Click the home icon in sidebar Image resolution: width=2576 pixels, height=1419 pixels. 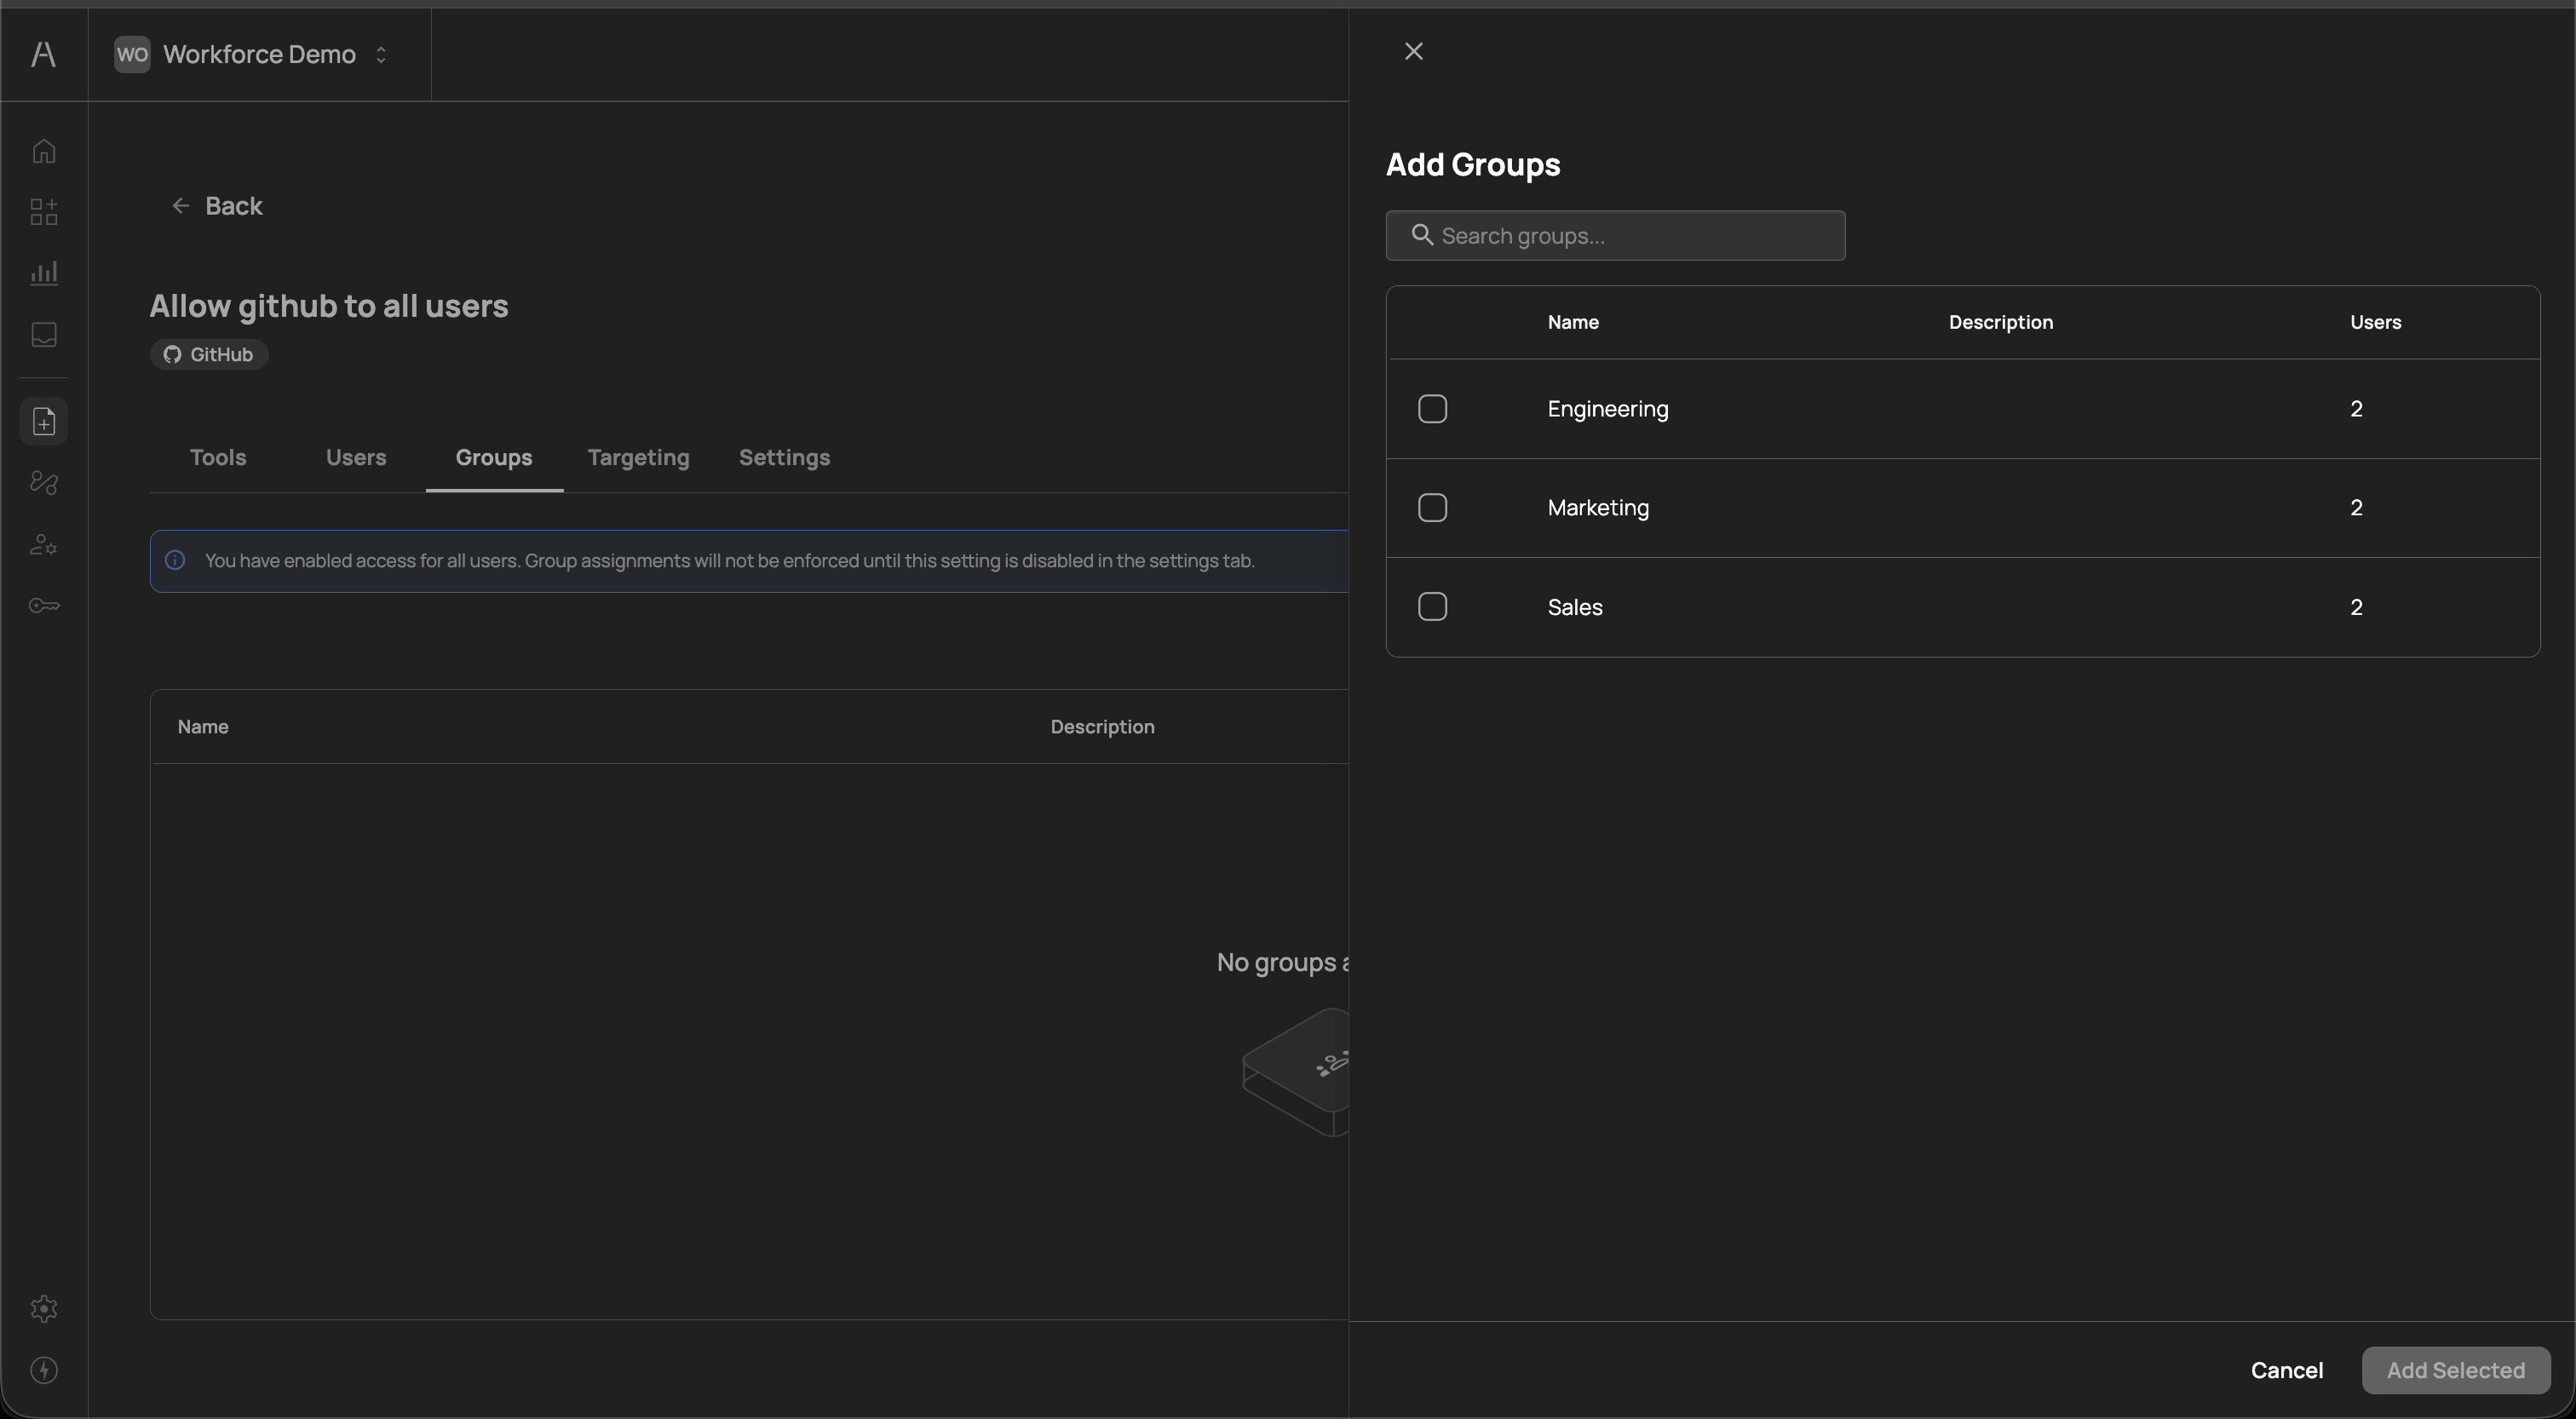point(44,151)
